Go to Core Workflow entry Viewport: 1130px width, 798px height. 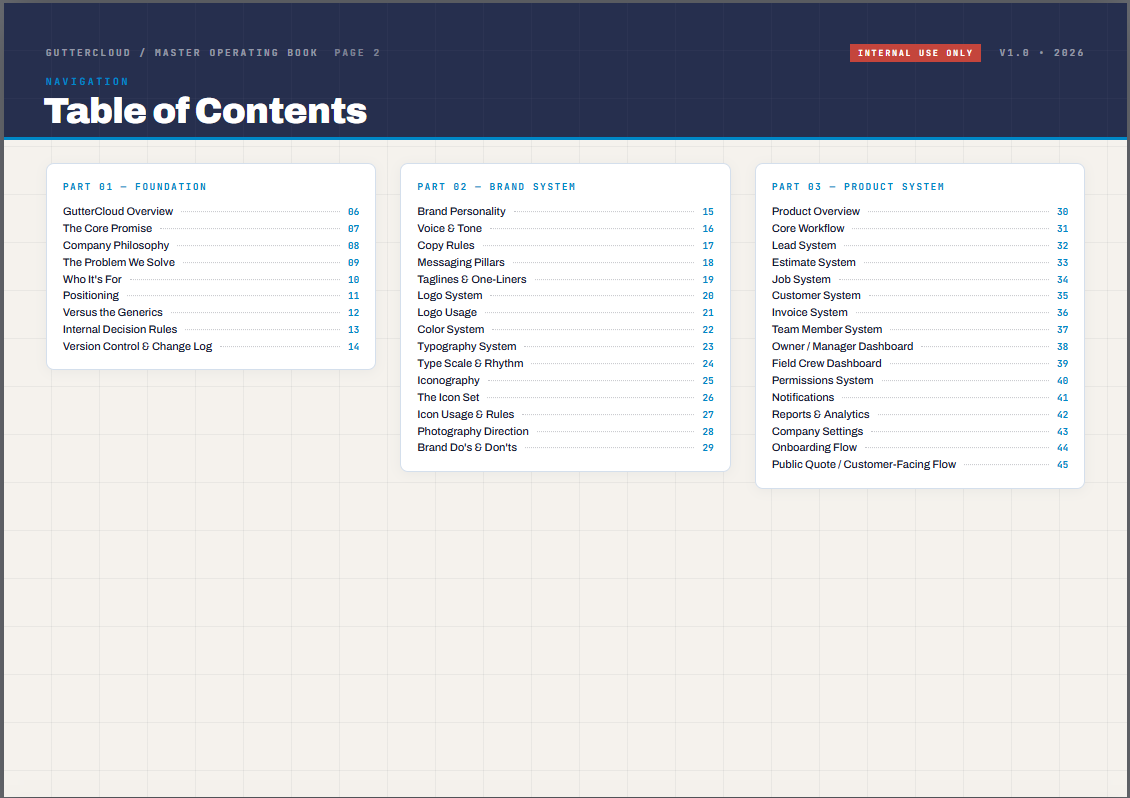920,229
